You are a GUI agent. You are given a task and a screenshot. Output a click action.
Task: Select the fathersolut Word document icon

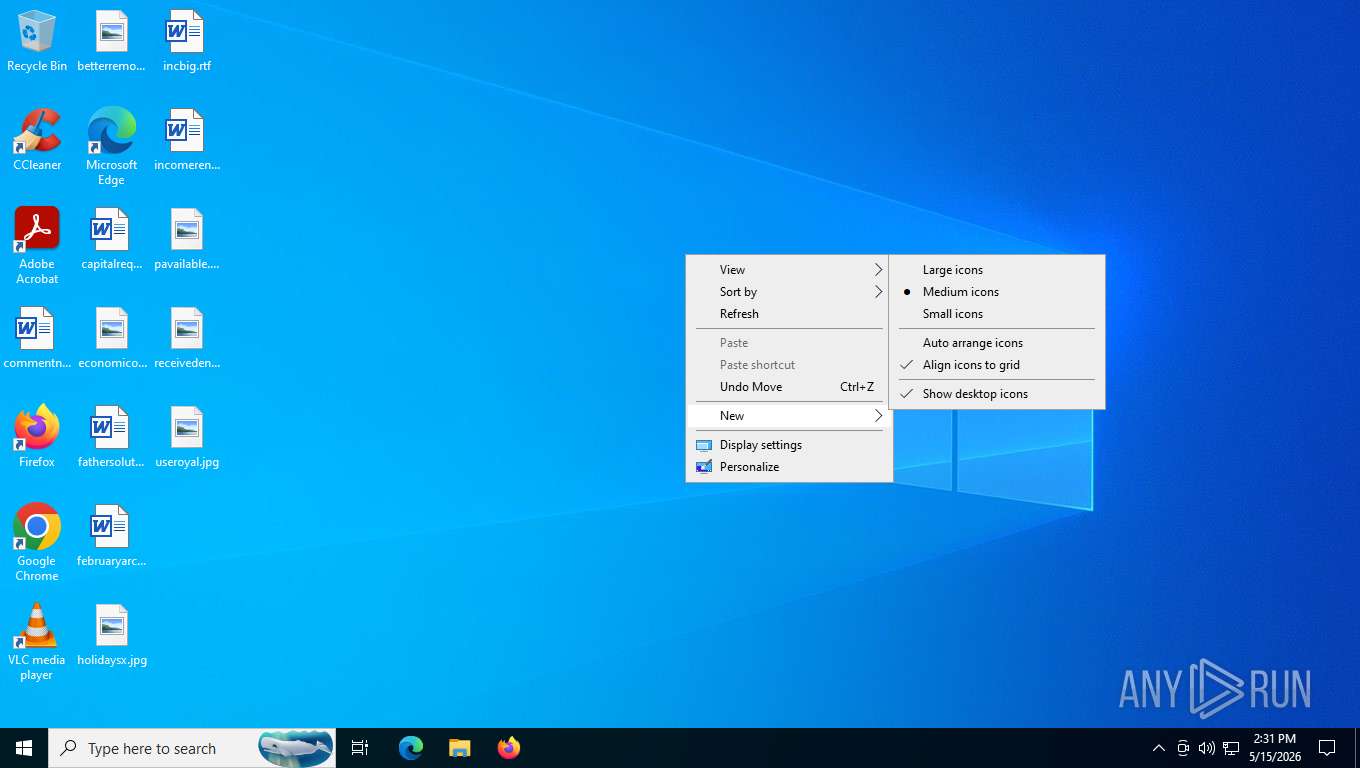click(112, 437)
